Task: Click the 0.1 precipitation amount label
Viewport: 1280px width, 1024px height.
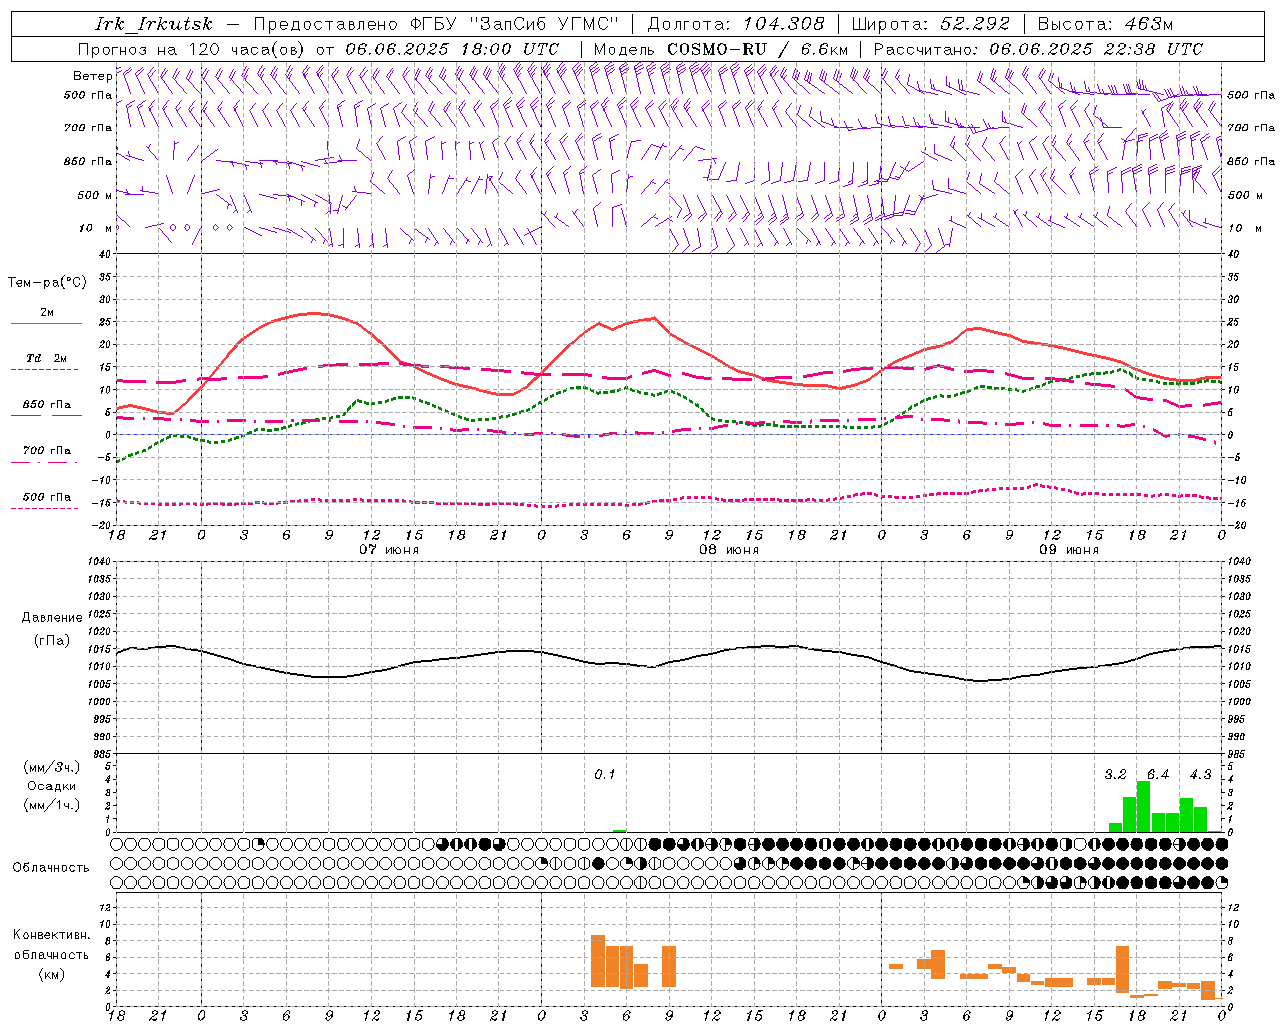Action: [605, 775]
